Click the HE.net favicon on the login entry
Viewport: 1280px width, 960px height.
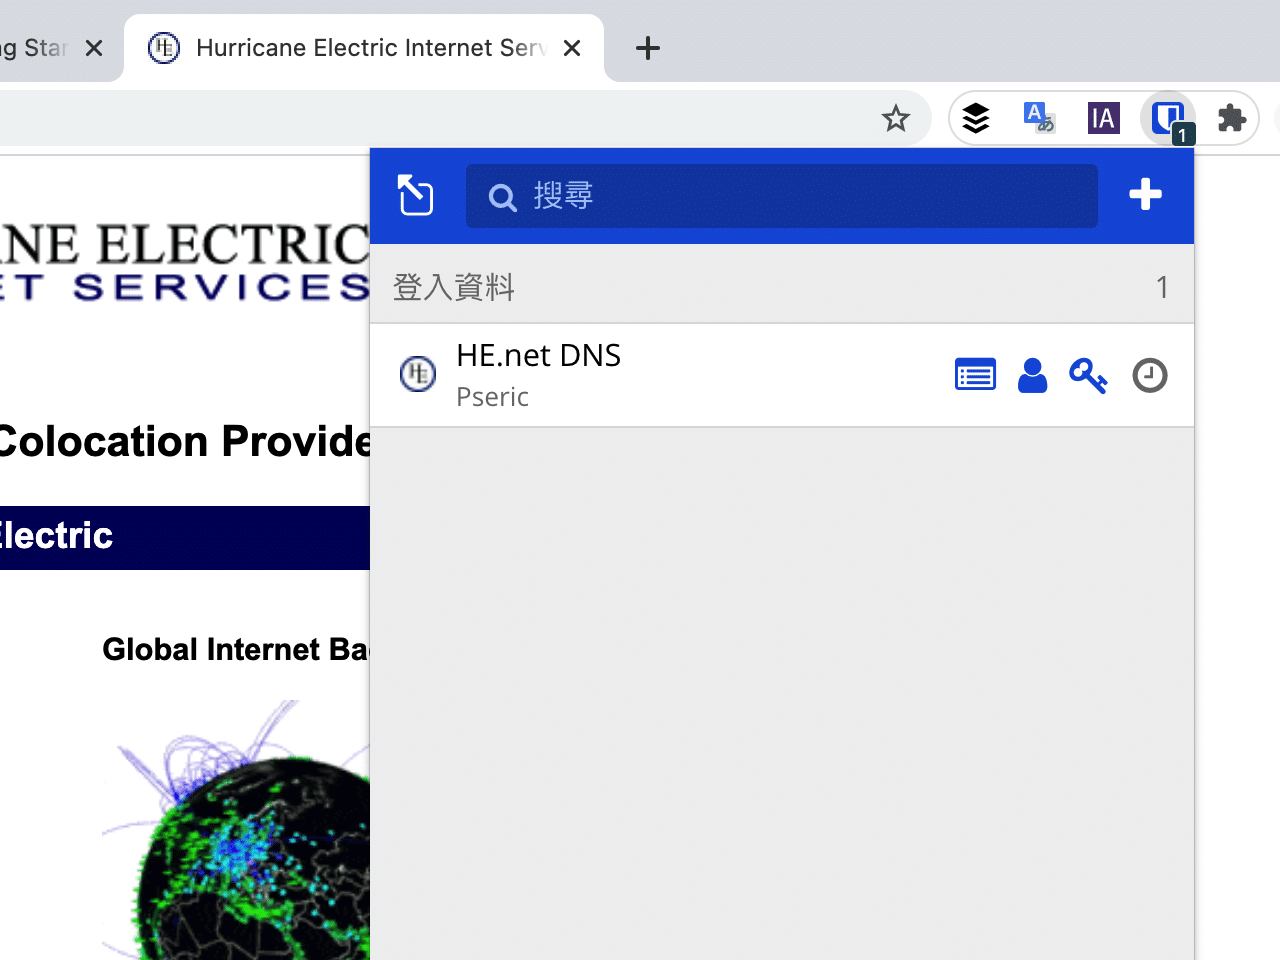tap(418, 374)
